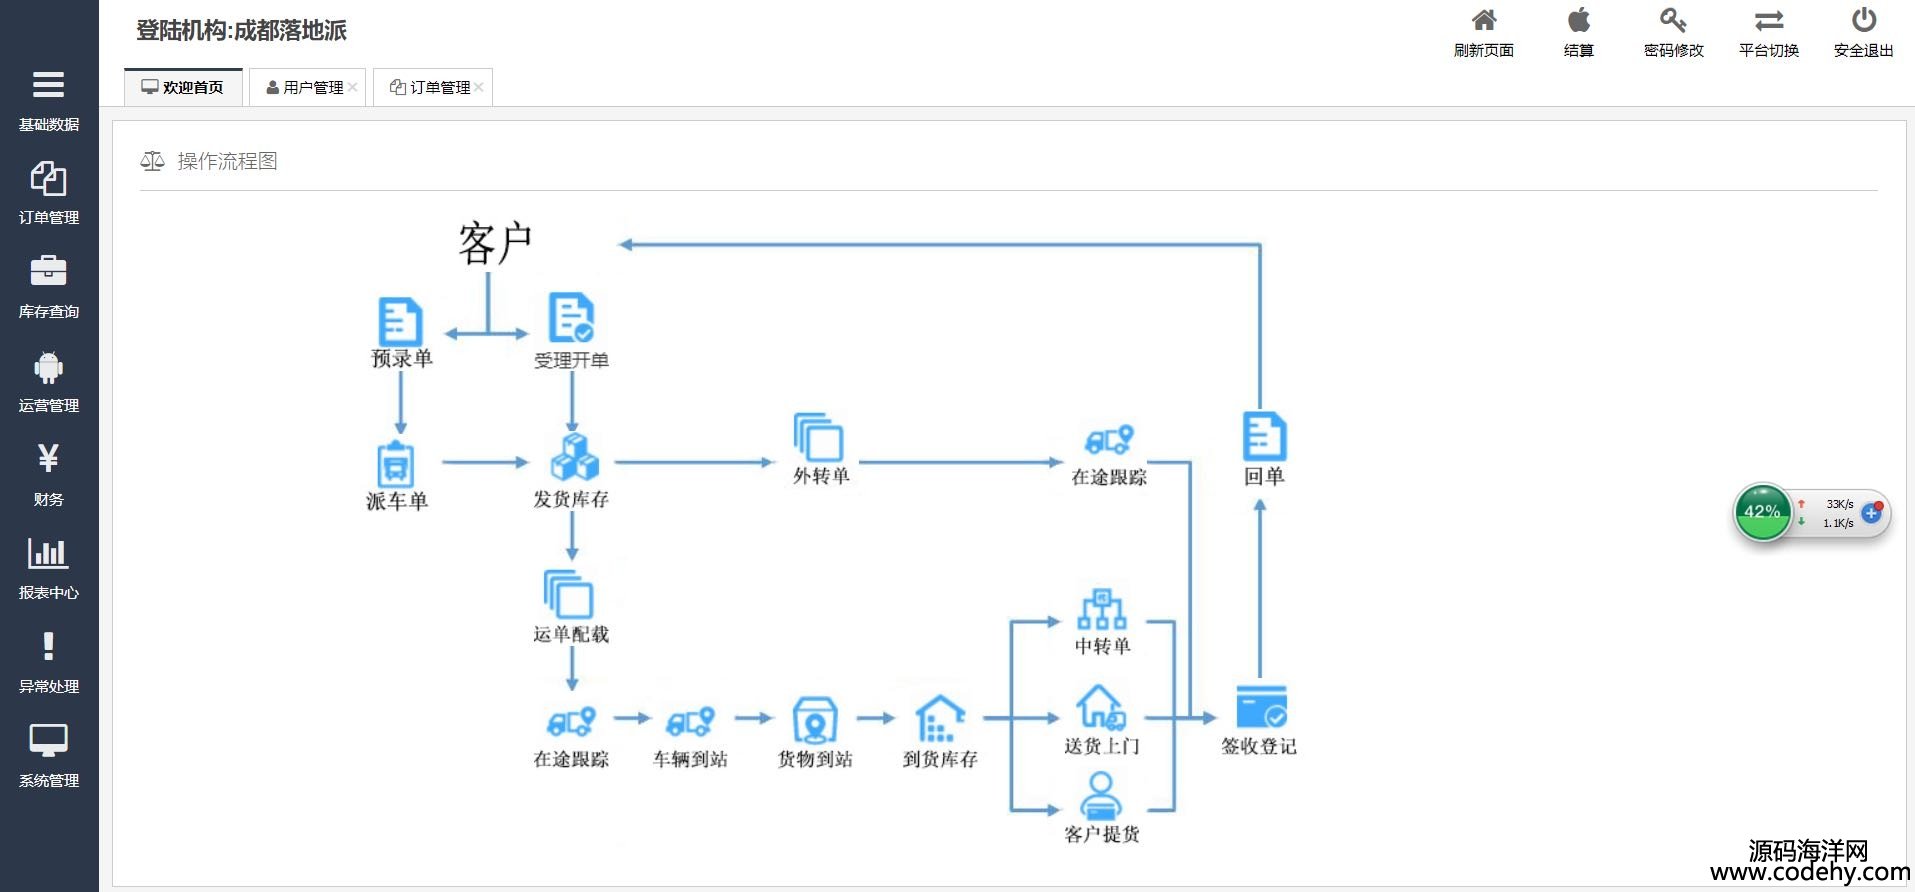This screenshot has height=892, width=1915.
Task: Click the 签收登记 flowchart icon
Action: 1260,708
